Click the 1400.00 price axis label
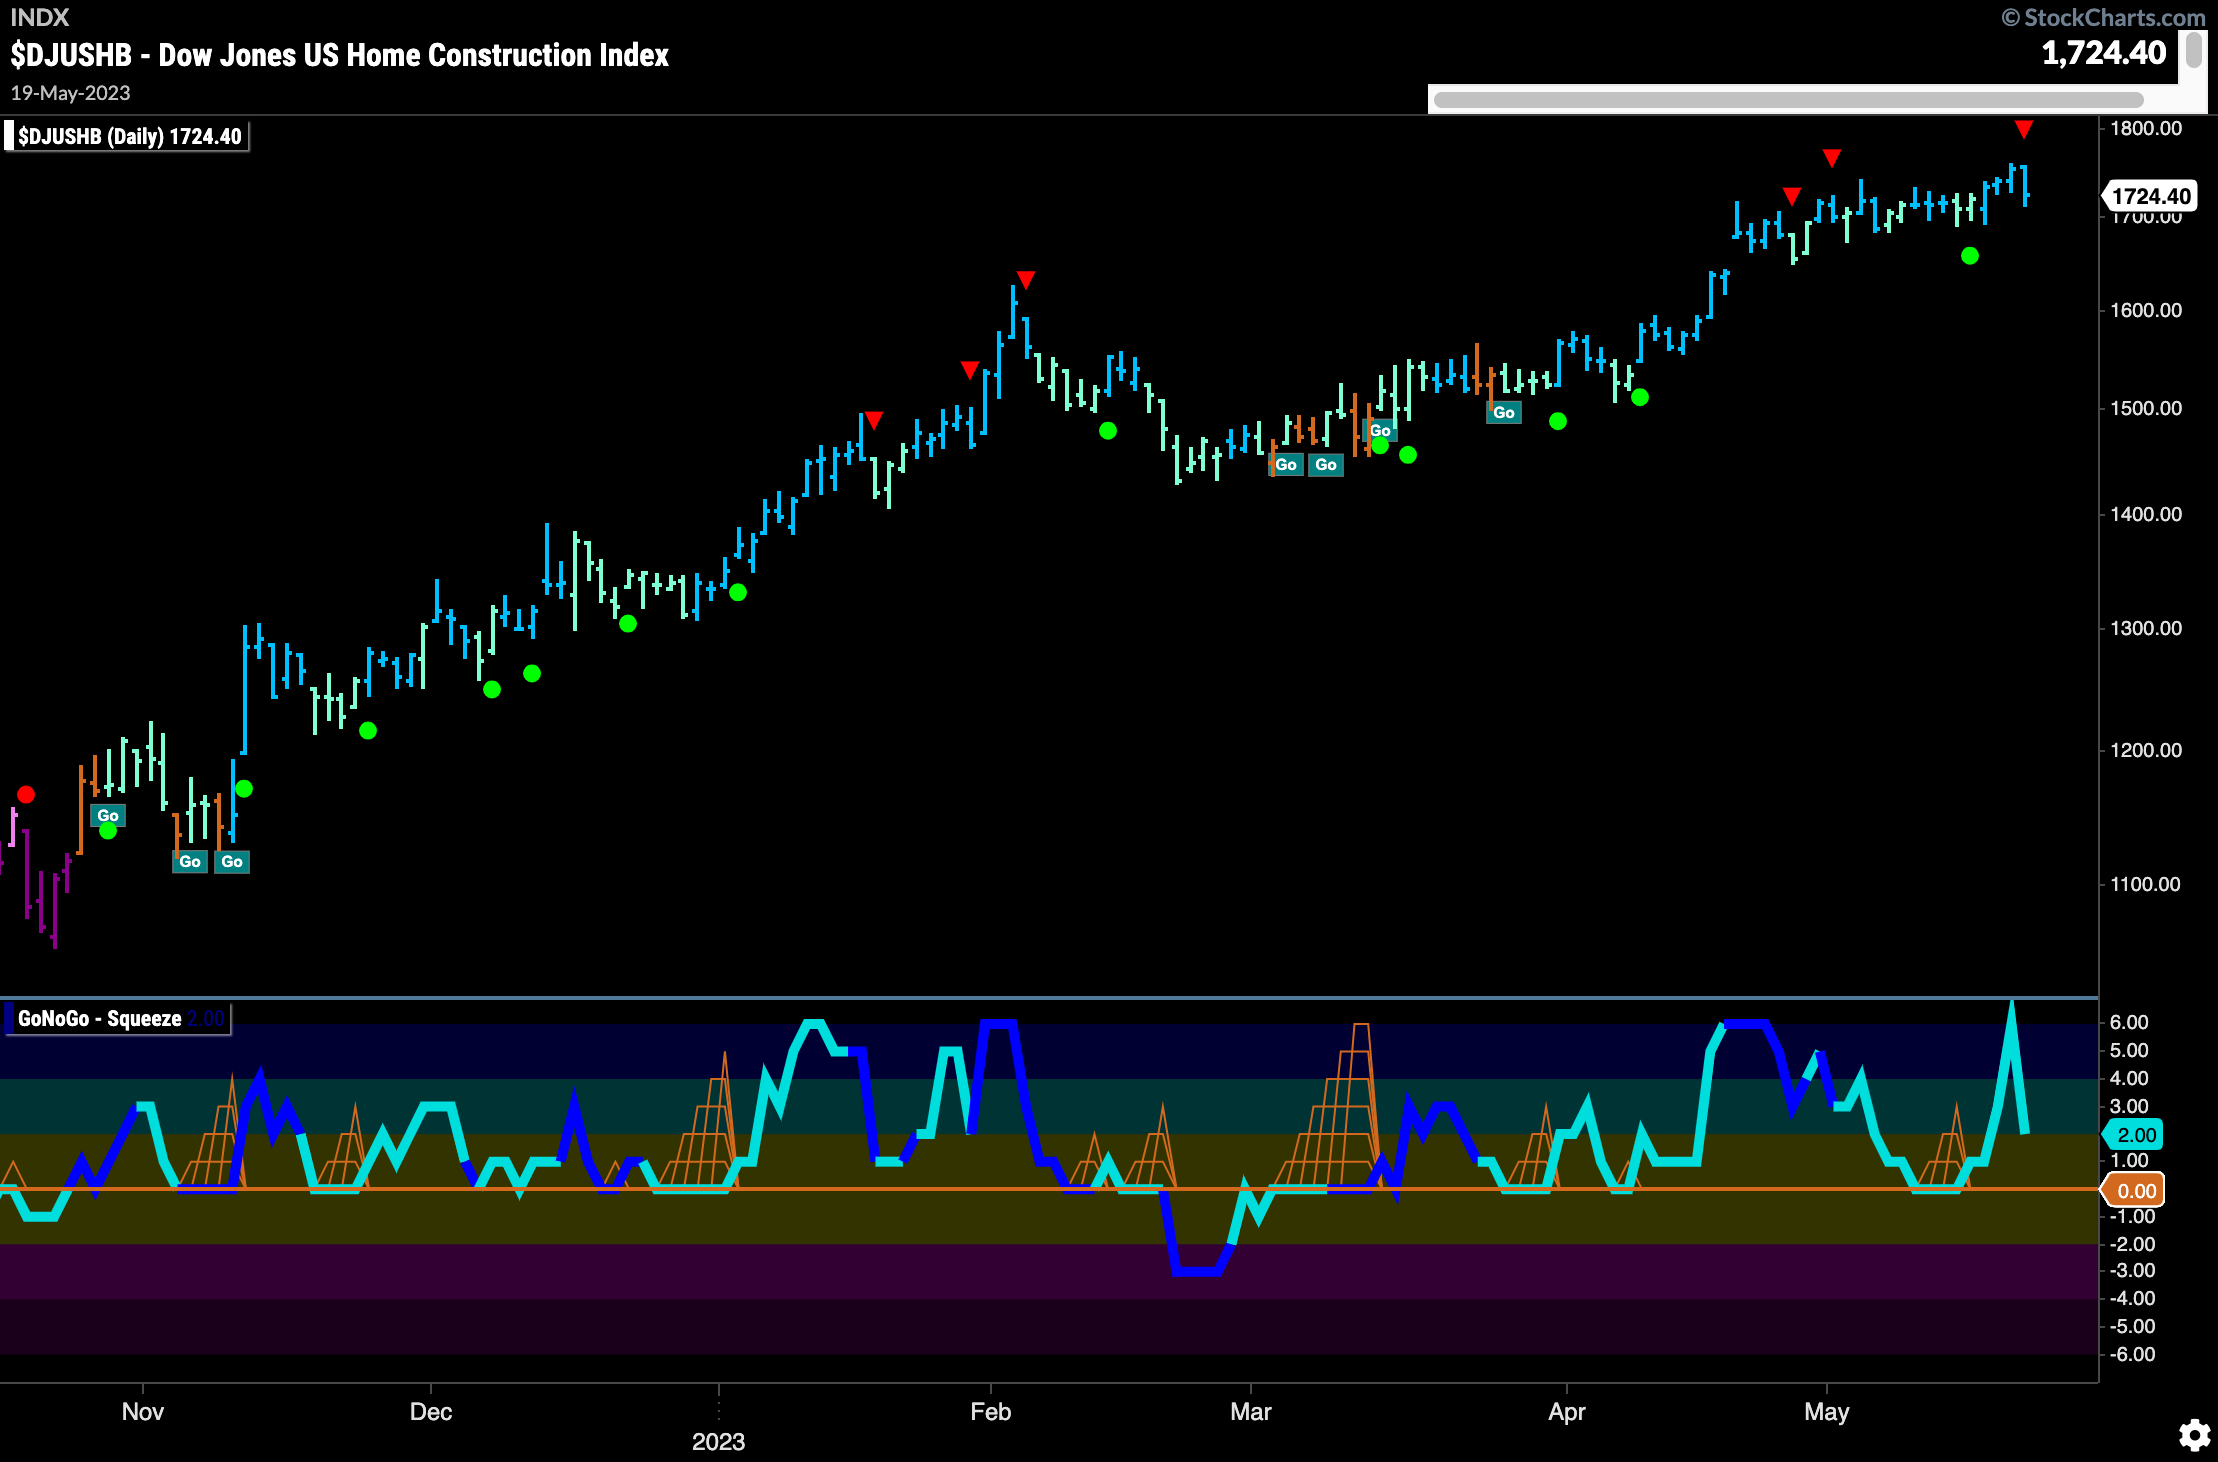 coord(2146,514)
